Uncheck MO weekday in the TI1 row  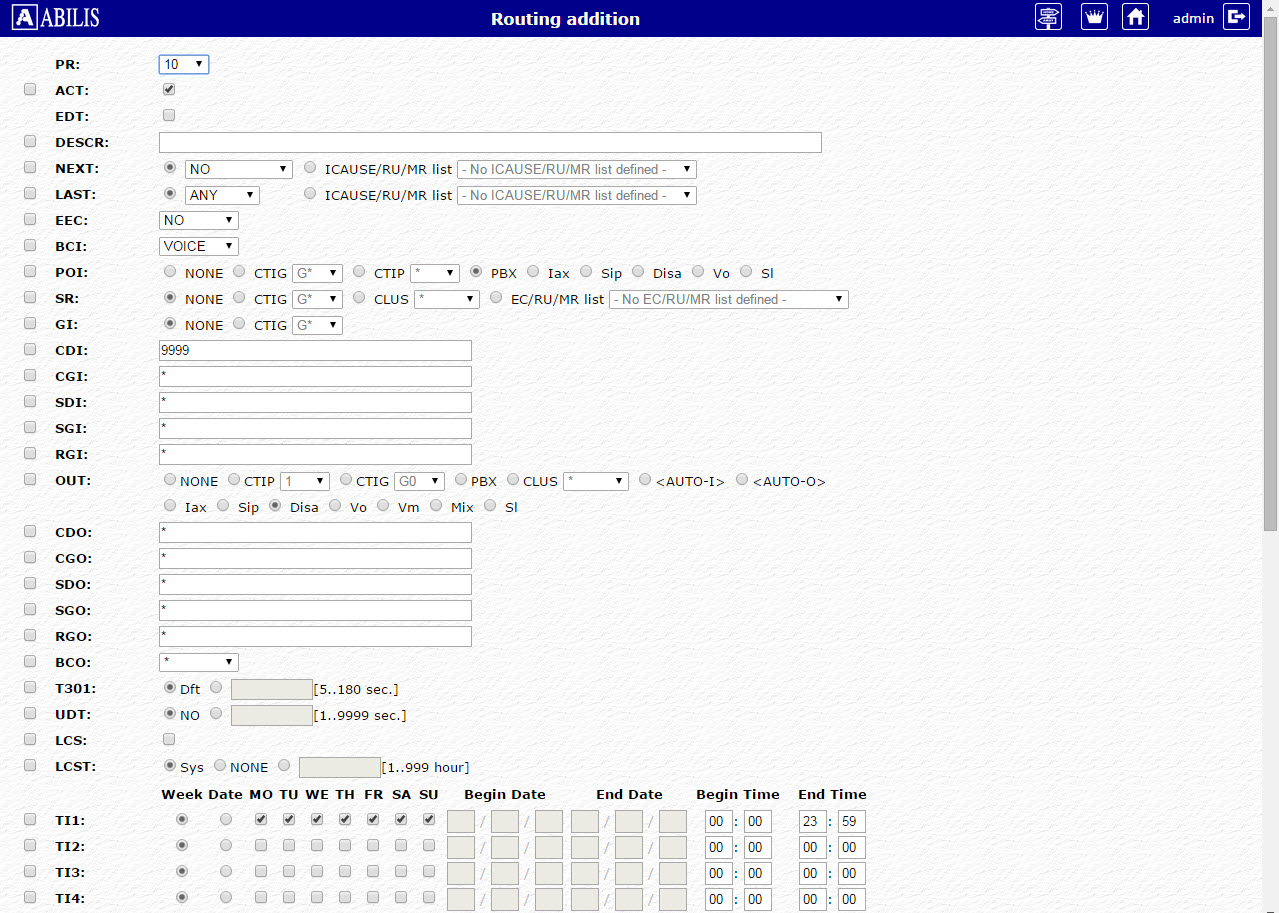click(x=261, y=819)
